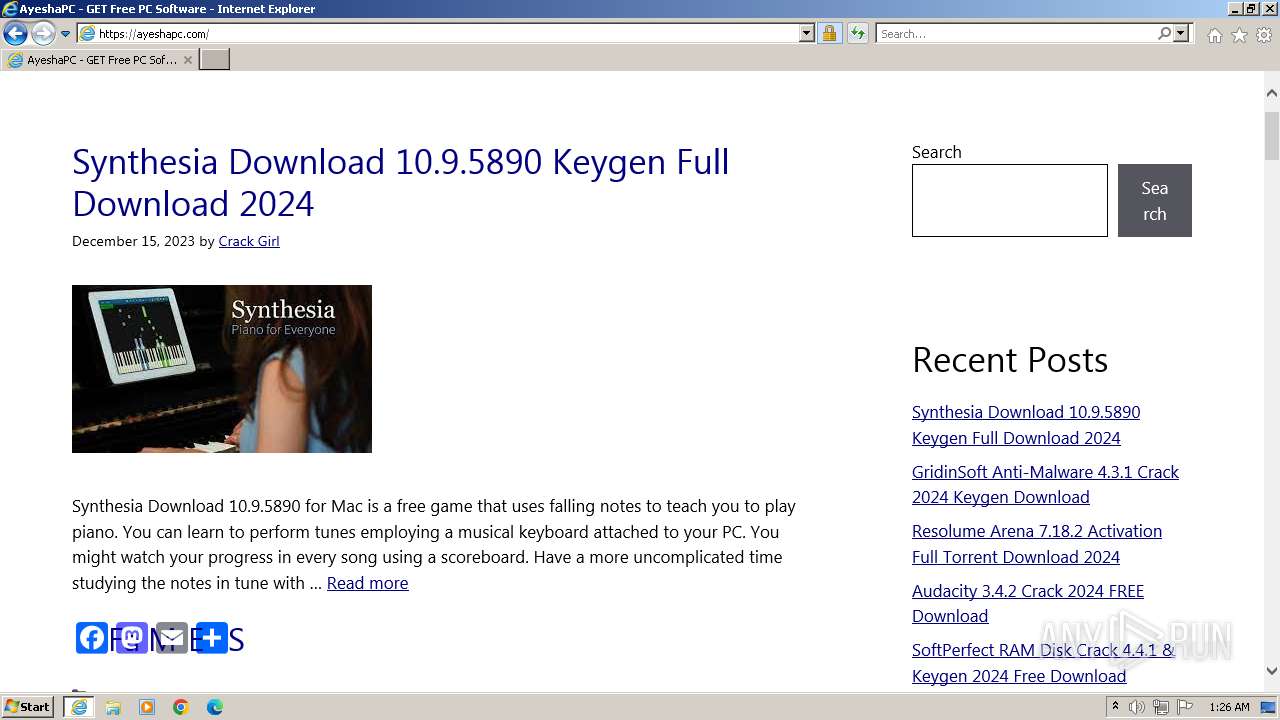Open the search provider dropdown

click(x=1181, y=33)
